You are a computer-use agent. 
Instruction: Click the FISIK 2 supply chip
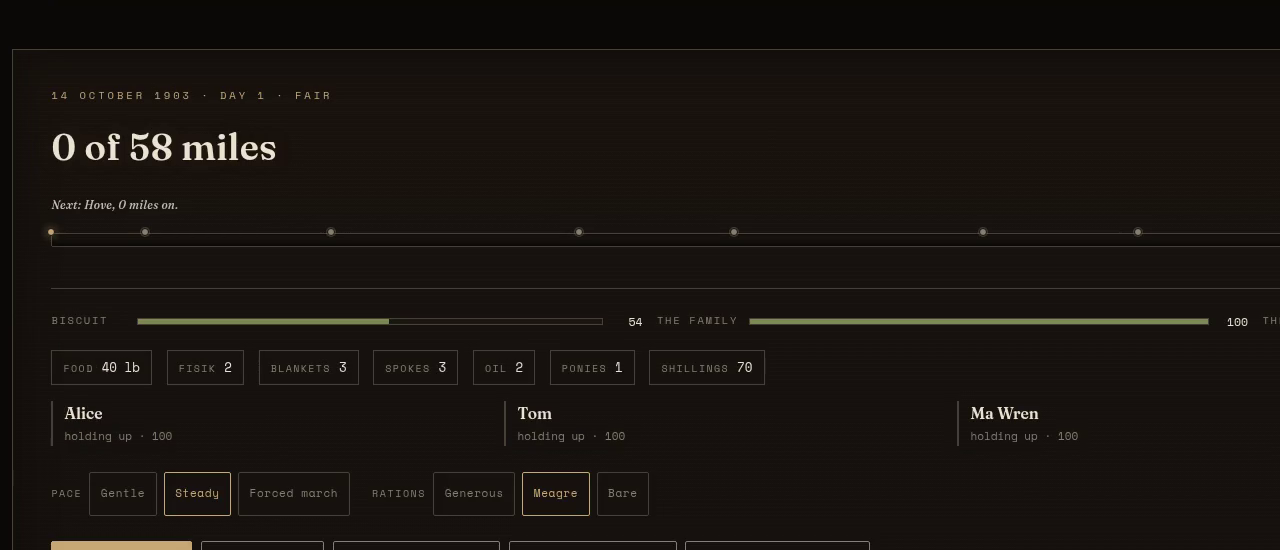click(x=205, y=368)
